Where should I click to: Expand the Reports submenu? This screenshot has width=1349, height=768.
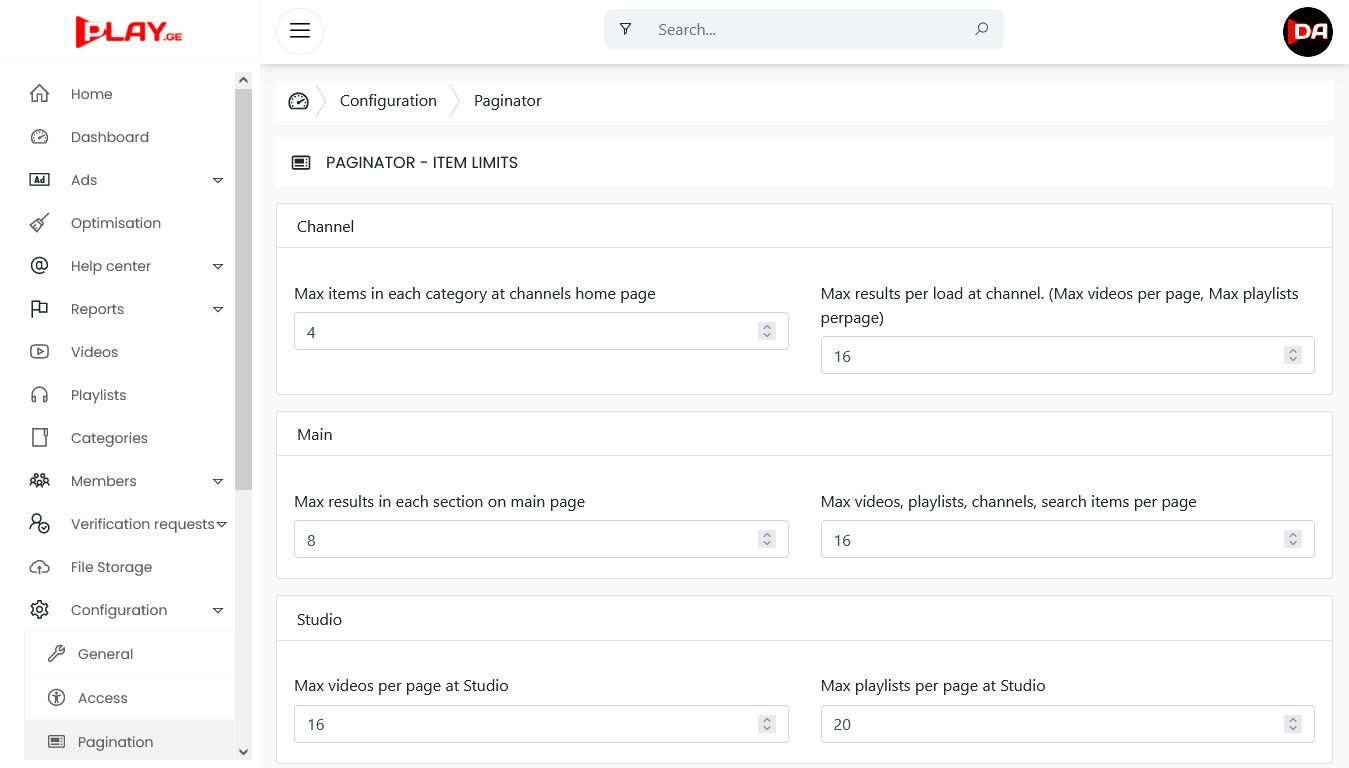(x=218, y=309)
